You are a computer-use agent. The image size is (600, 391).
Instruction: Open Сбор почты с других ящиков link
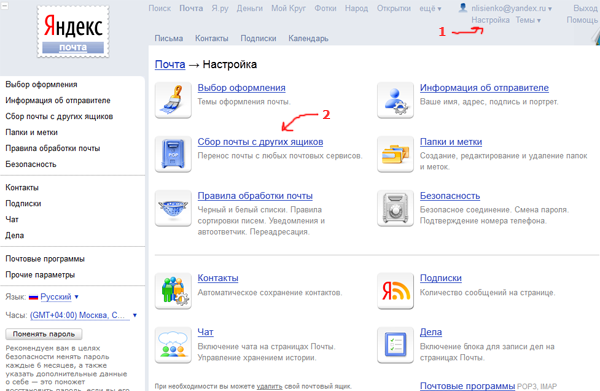pos(260,142)
